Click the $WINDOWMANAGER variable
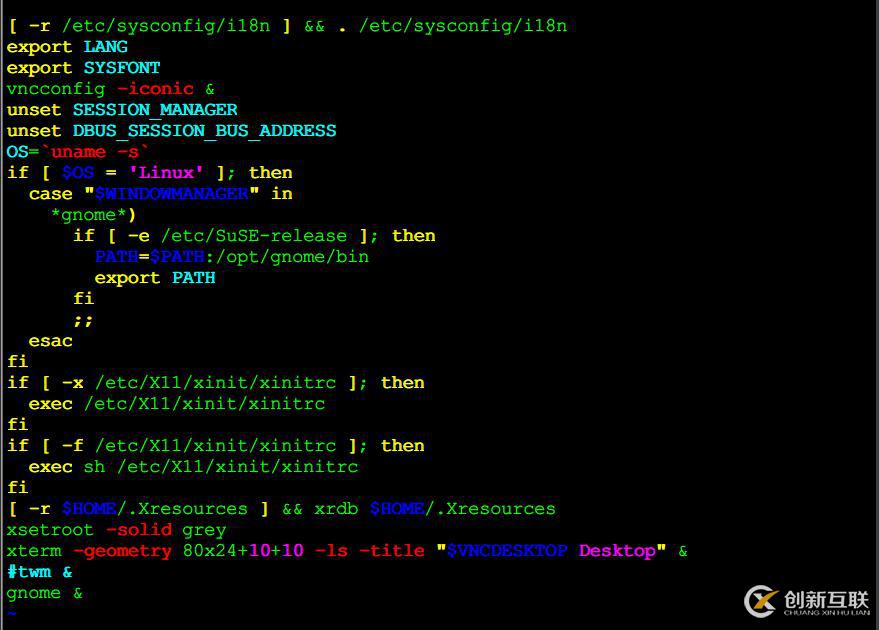Screen dimensions: 879x630 172,193
